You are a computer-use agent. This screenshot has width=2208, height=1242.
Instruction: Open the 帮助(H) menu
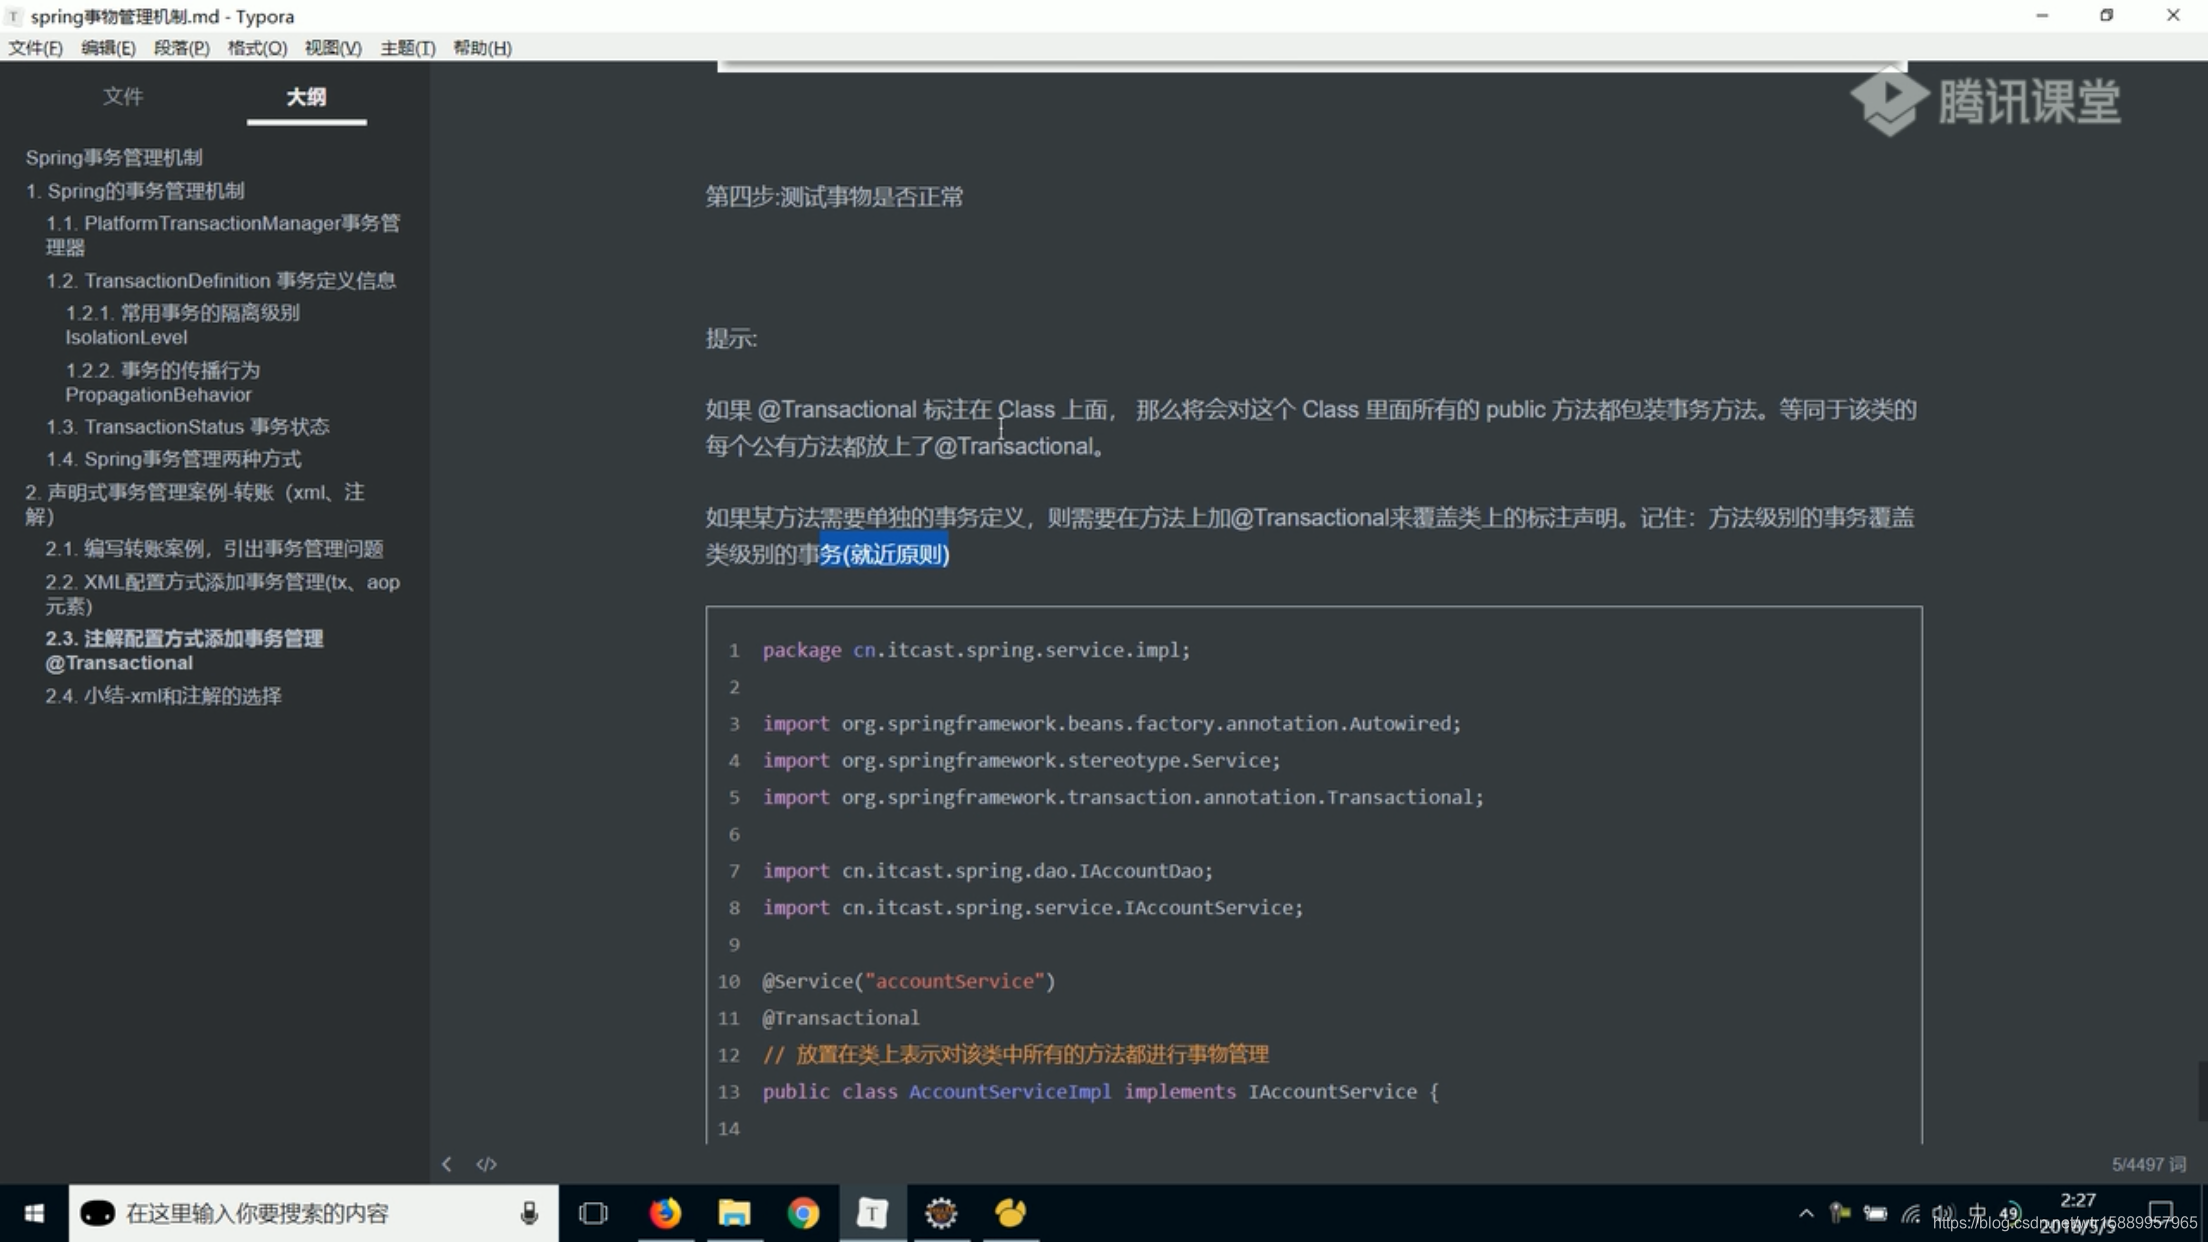pyautogui.click(x=482, y=48)
